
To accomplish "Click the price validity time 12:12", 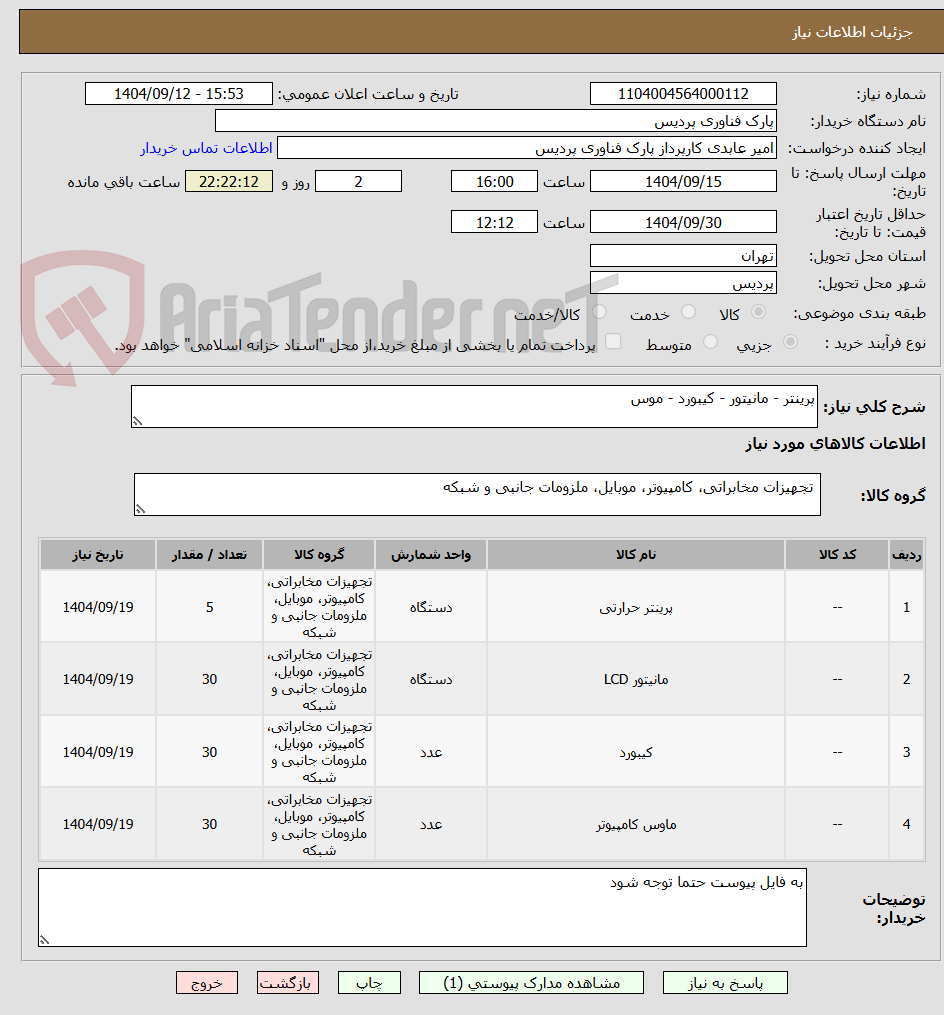I will click(x=494, y=223).
